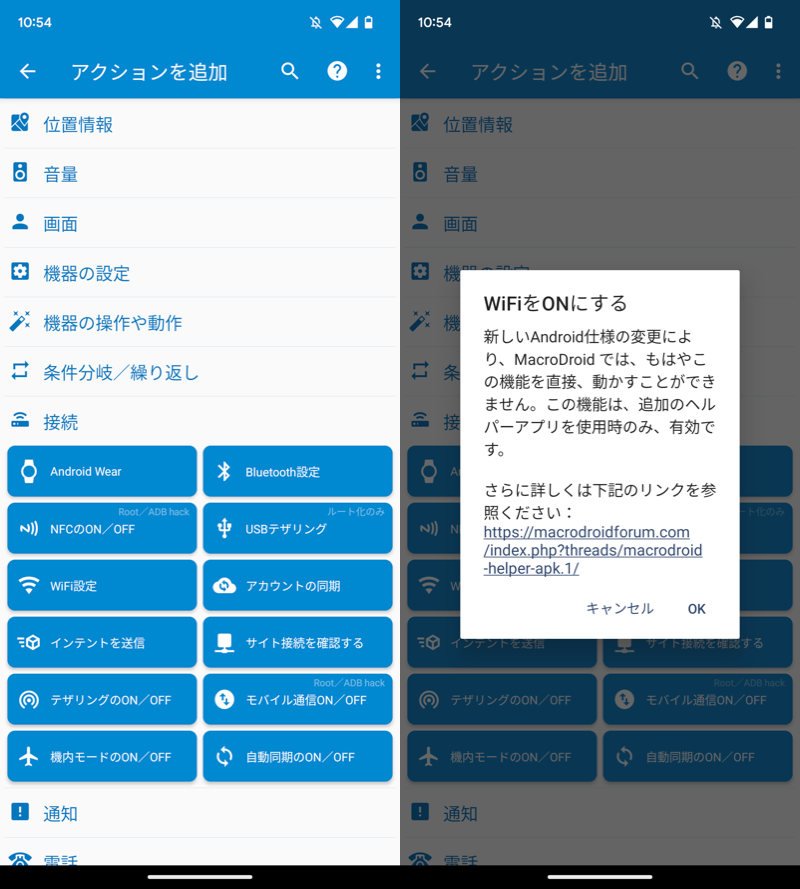Select the 機内モードのON／OFF airplane tile

(x=102, y=756)
